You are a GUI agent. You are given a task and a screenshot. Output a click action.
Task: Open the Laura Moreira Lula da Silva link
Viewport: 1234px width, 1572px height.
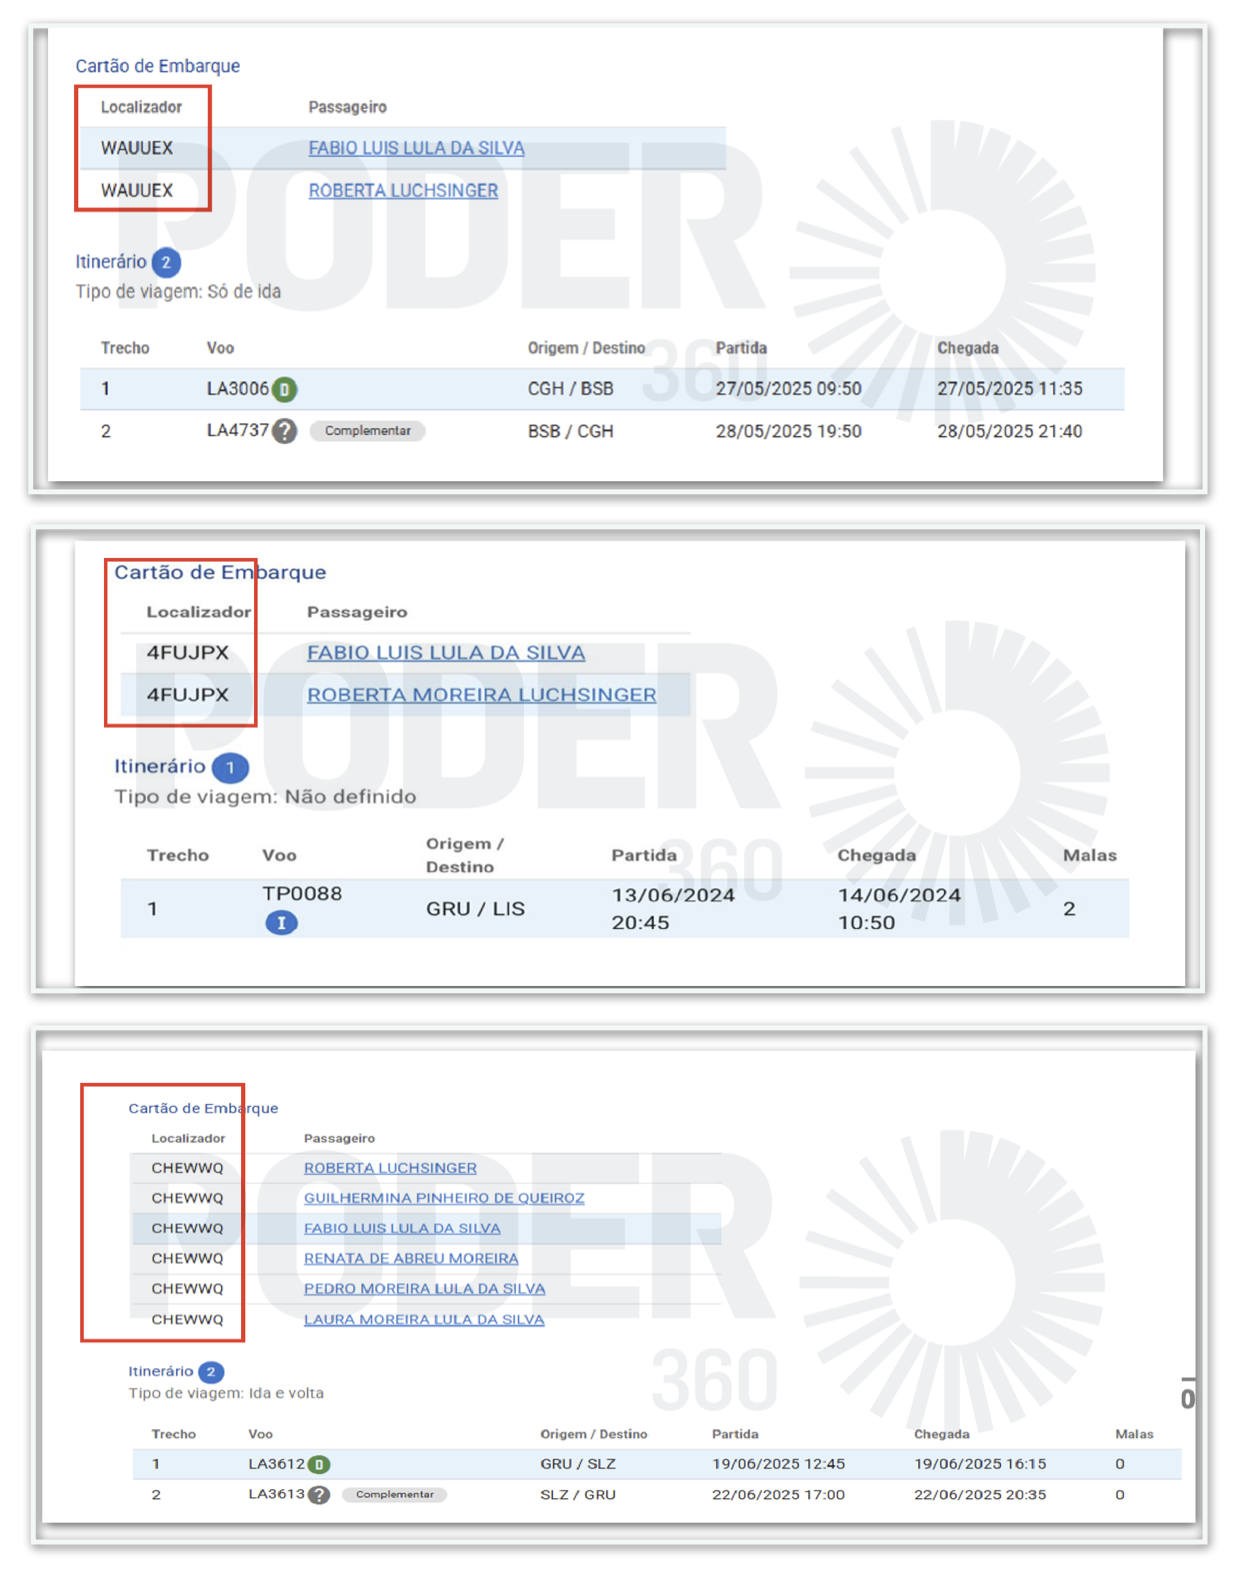click(x=424, y=1319)
